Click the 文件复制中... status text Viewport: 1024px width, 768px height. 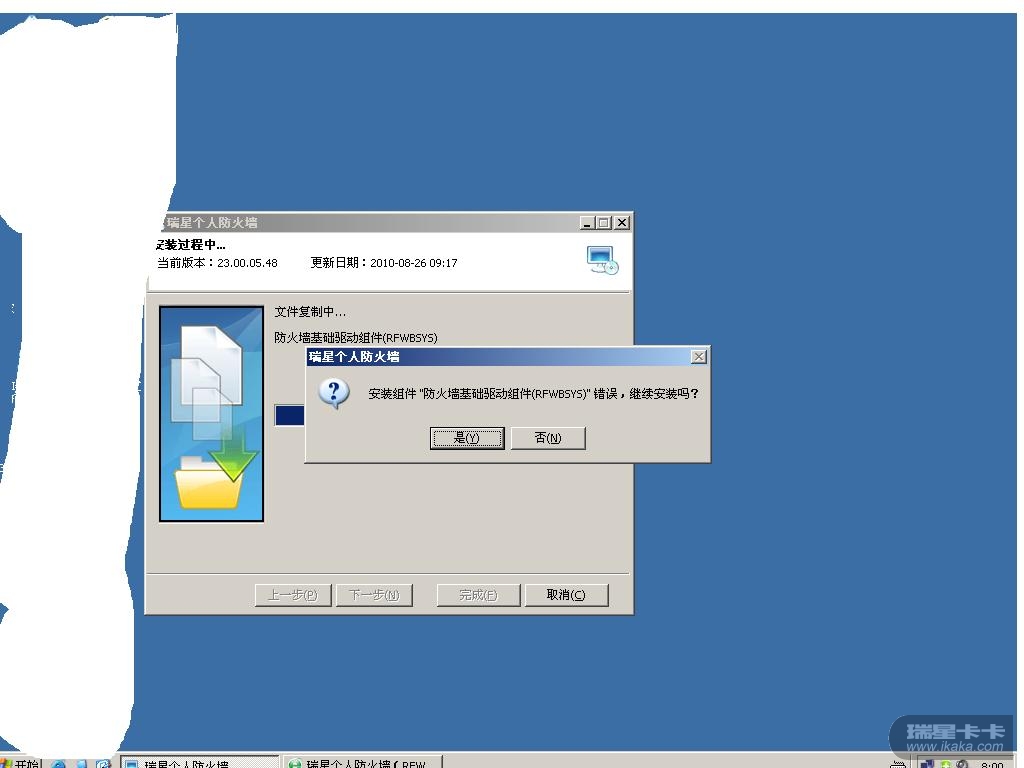(310, 312)
